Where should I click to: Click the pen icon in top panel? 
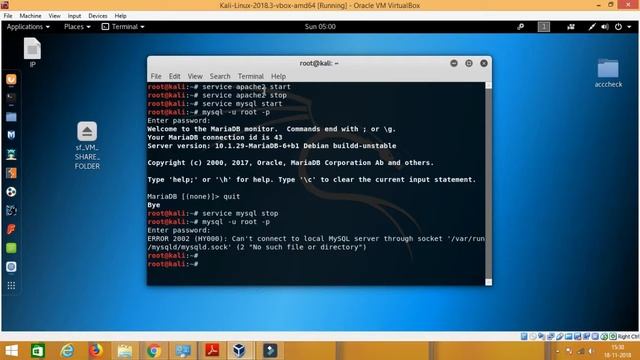tap(591, 27)
